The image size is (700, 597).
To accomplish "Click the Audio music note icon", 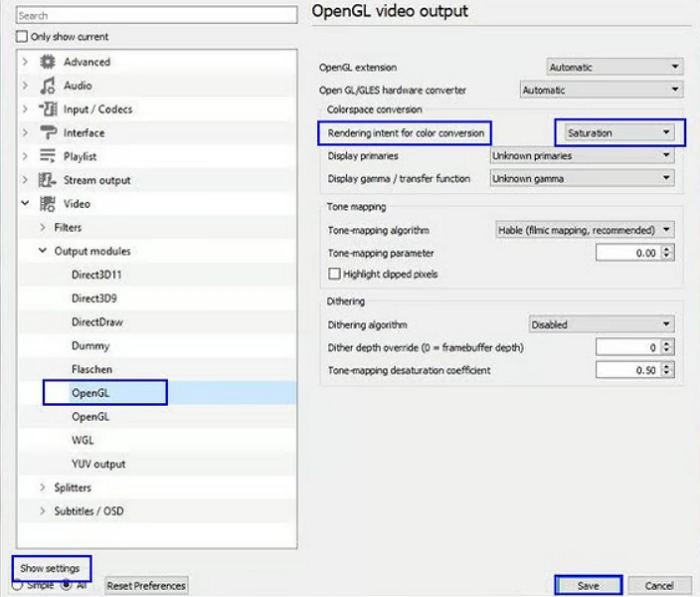I will point(47,85).
